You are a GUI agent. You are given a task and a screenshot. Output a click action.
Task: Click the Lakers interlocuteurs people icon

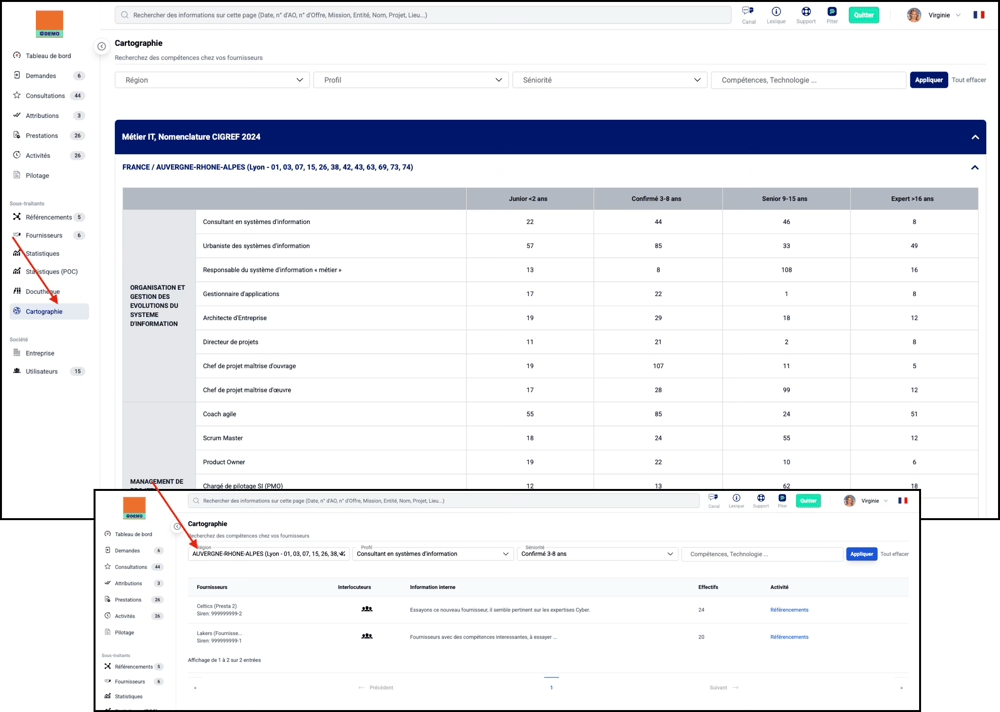point(367,636)
